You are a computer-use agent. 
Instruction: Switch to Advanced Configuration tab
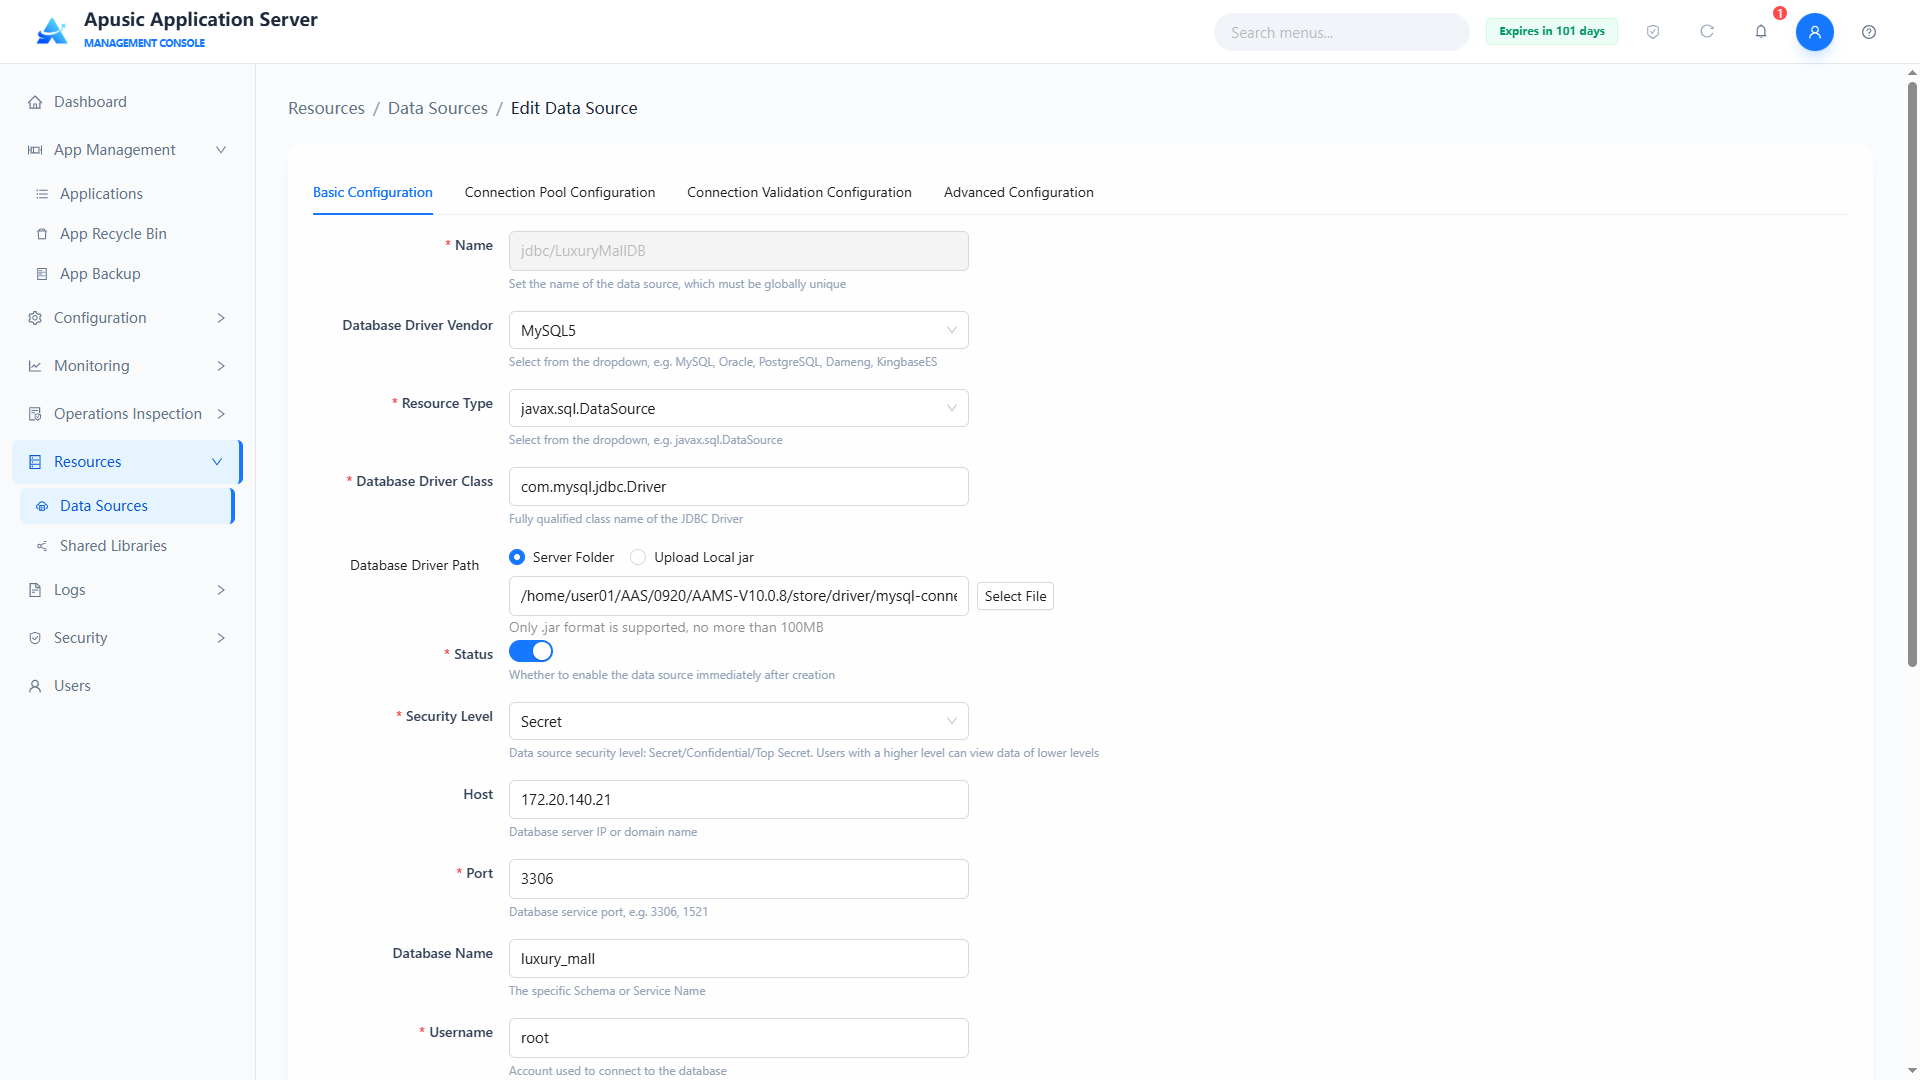point(1018,192)
